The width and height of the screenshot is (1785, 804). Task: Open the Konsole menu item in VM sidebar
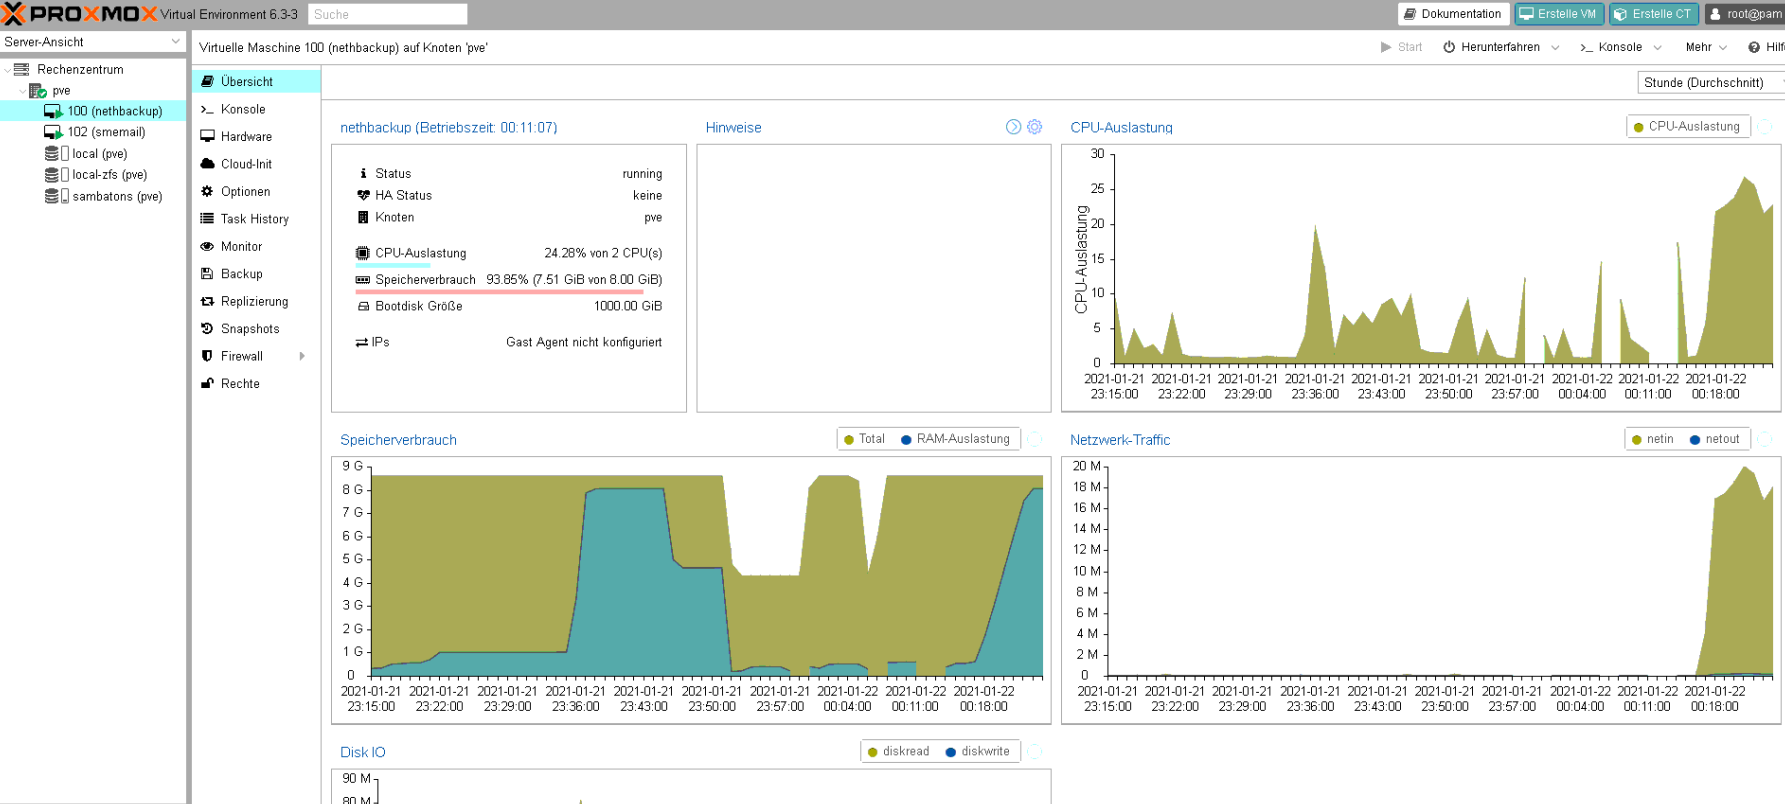[256, 109]
